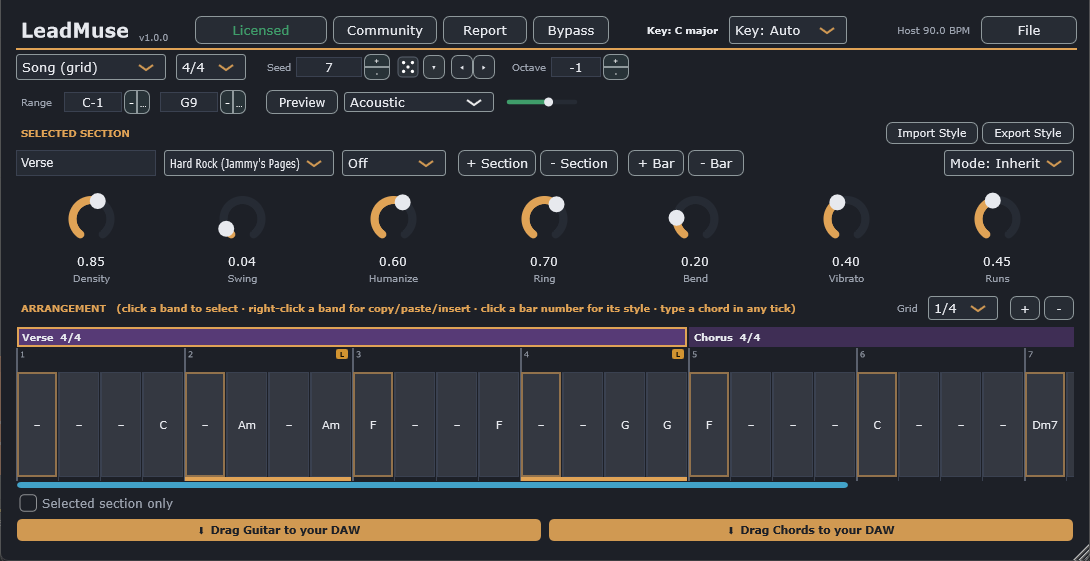Increase grid resolution with the plus button
The image size is (1090, 561).
[1025, 309]
